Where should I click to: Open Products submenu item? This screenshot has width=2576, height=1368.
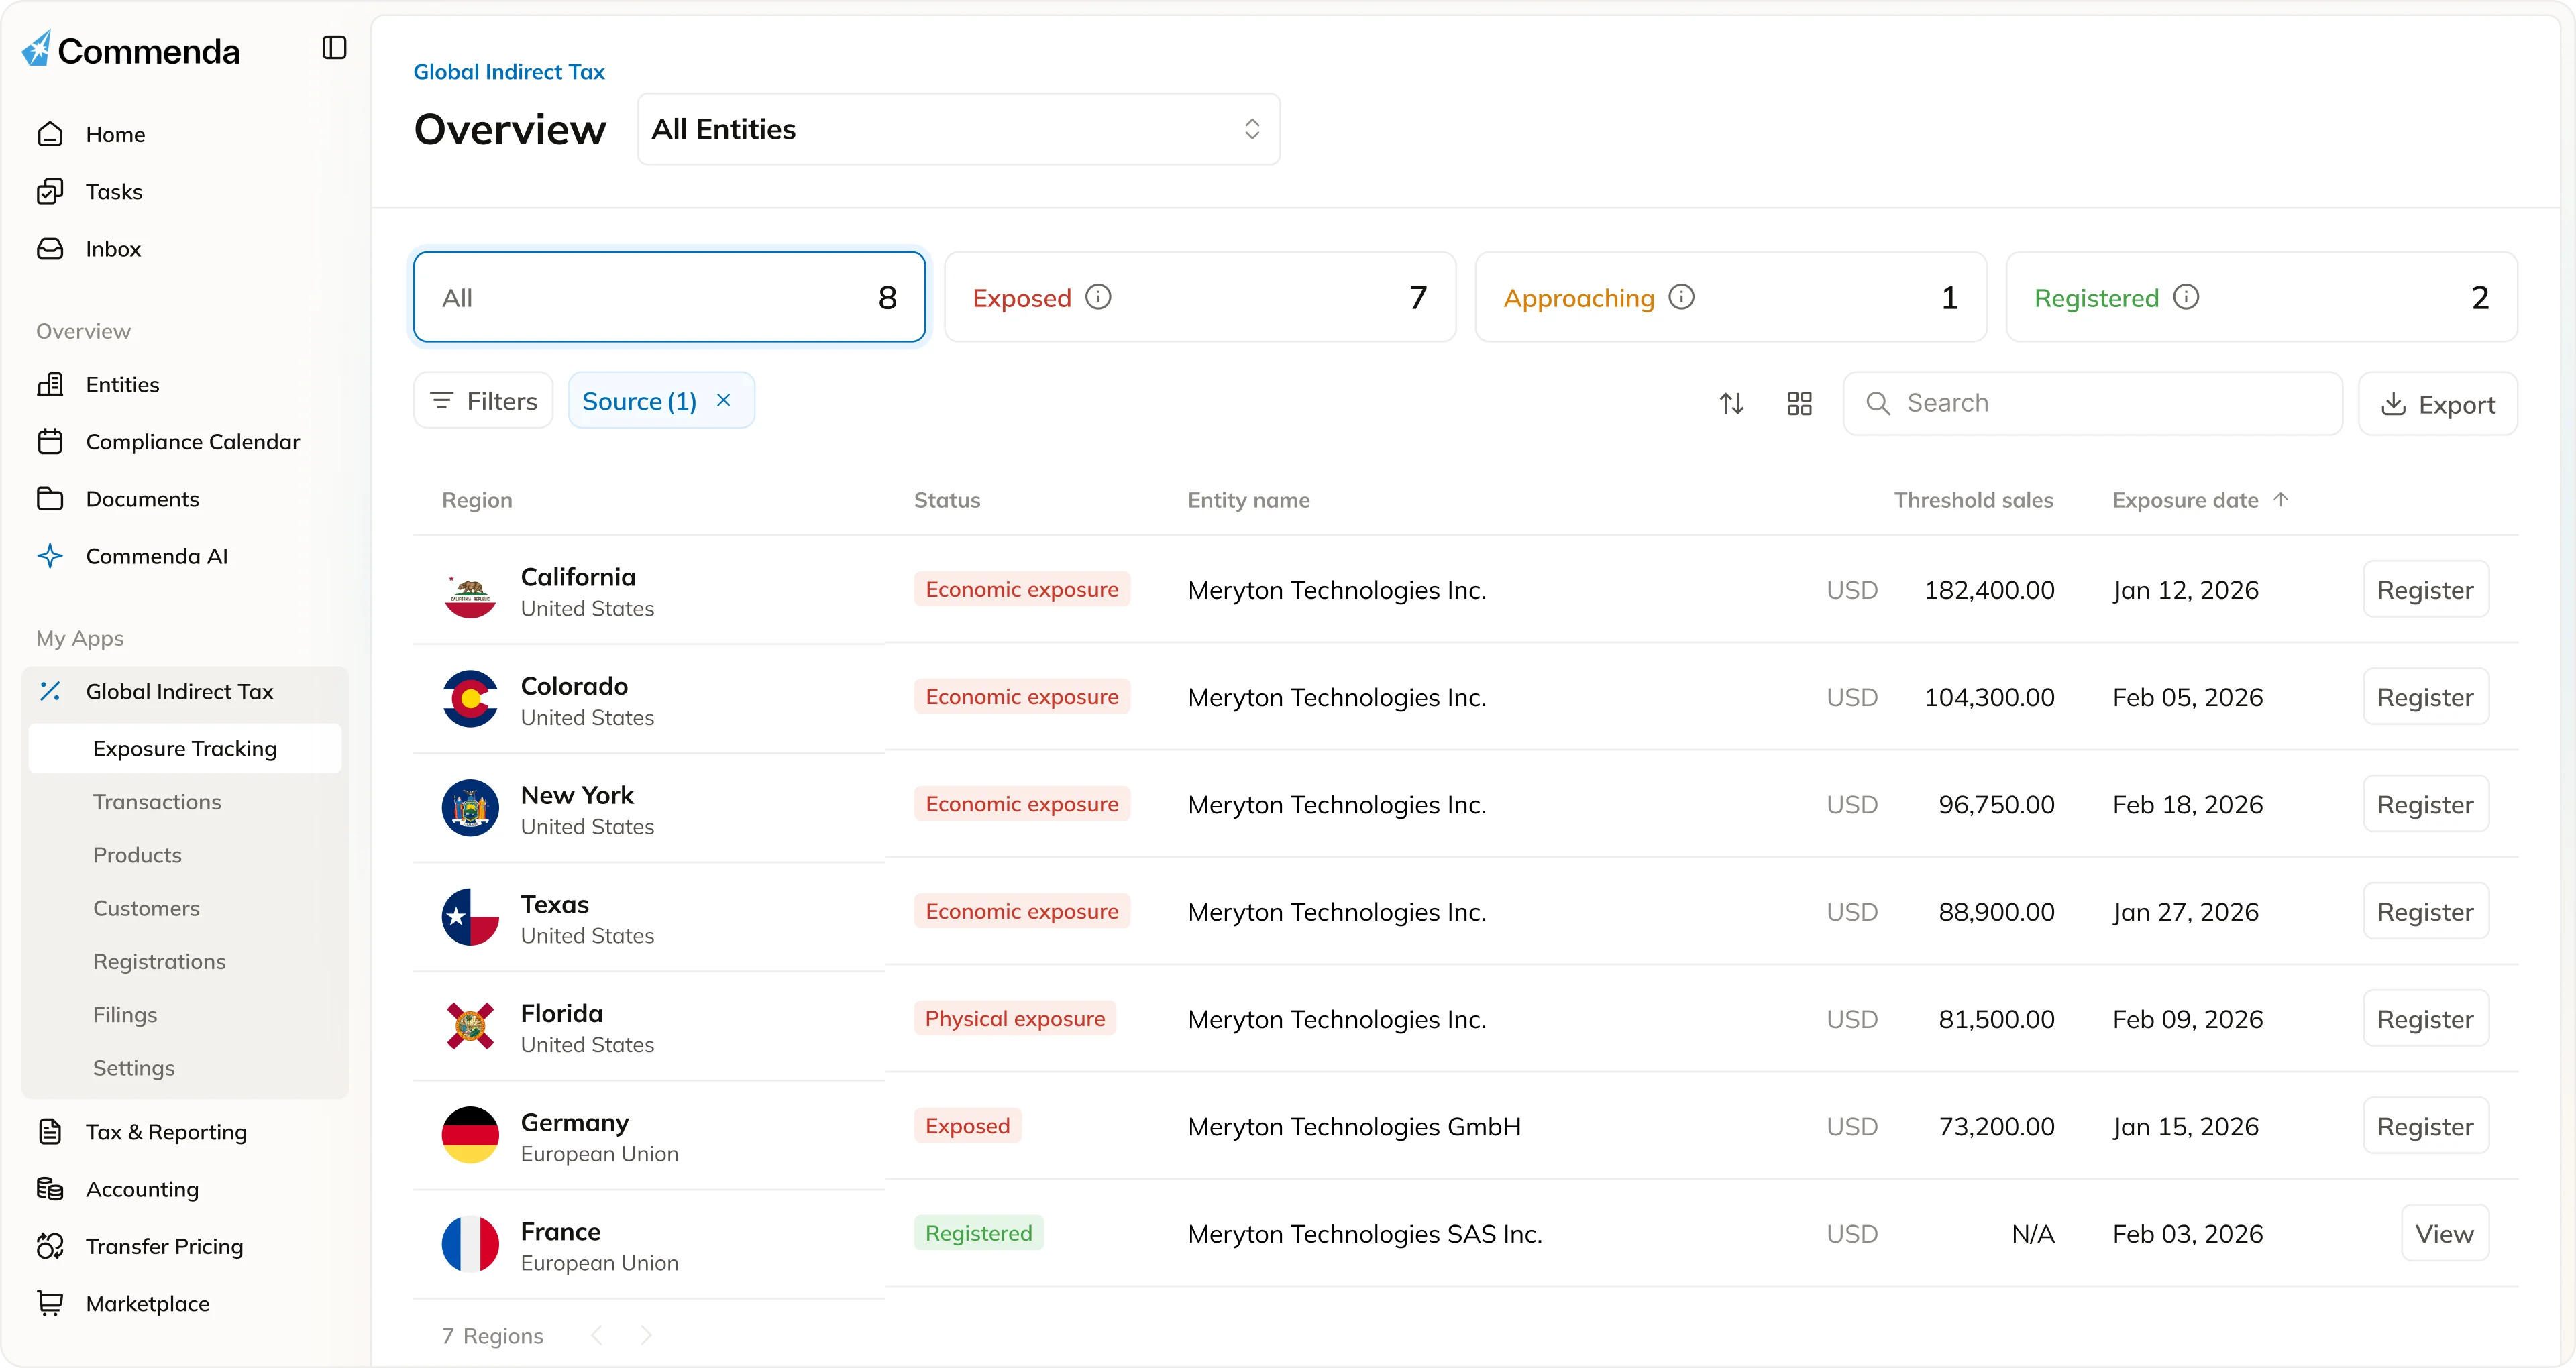pos(137,854)
